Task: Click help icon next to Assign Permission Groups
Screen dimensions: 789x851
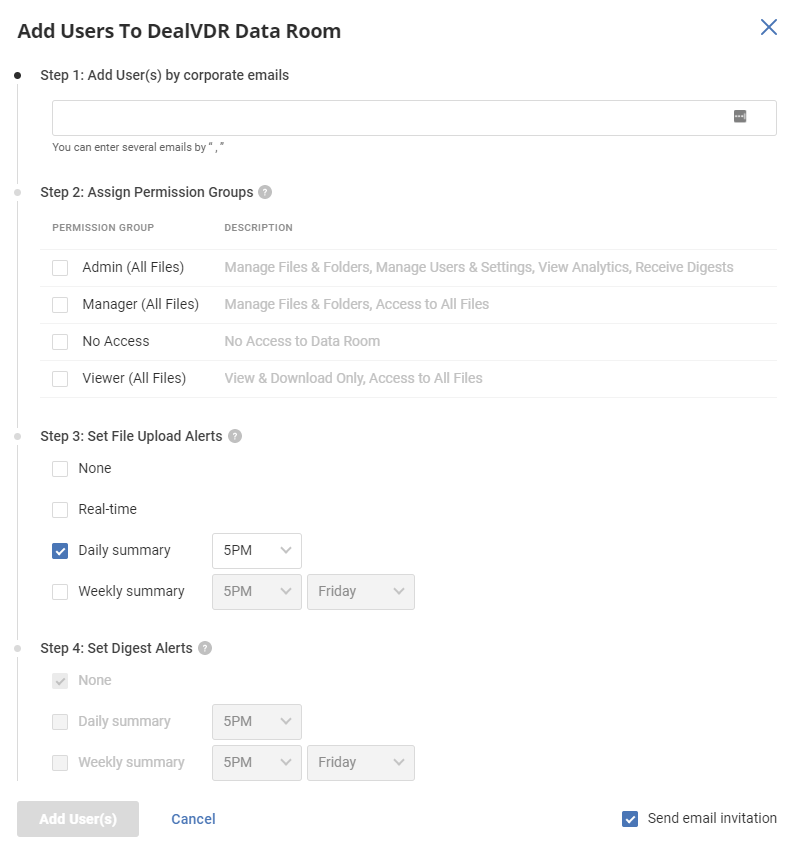Action: (265, 192)
